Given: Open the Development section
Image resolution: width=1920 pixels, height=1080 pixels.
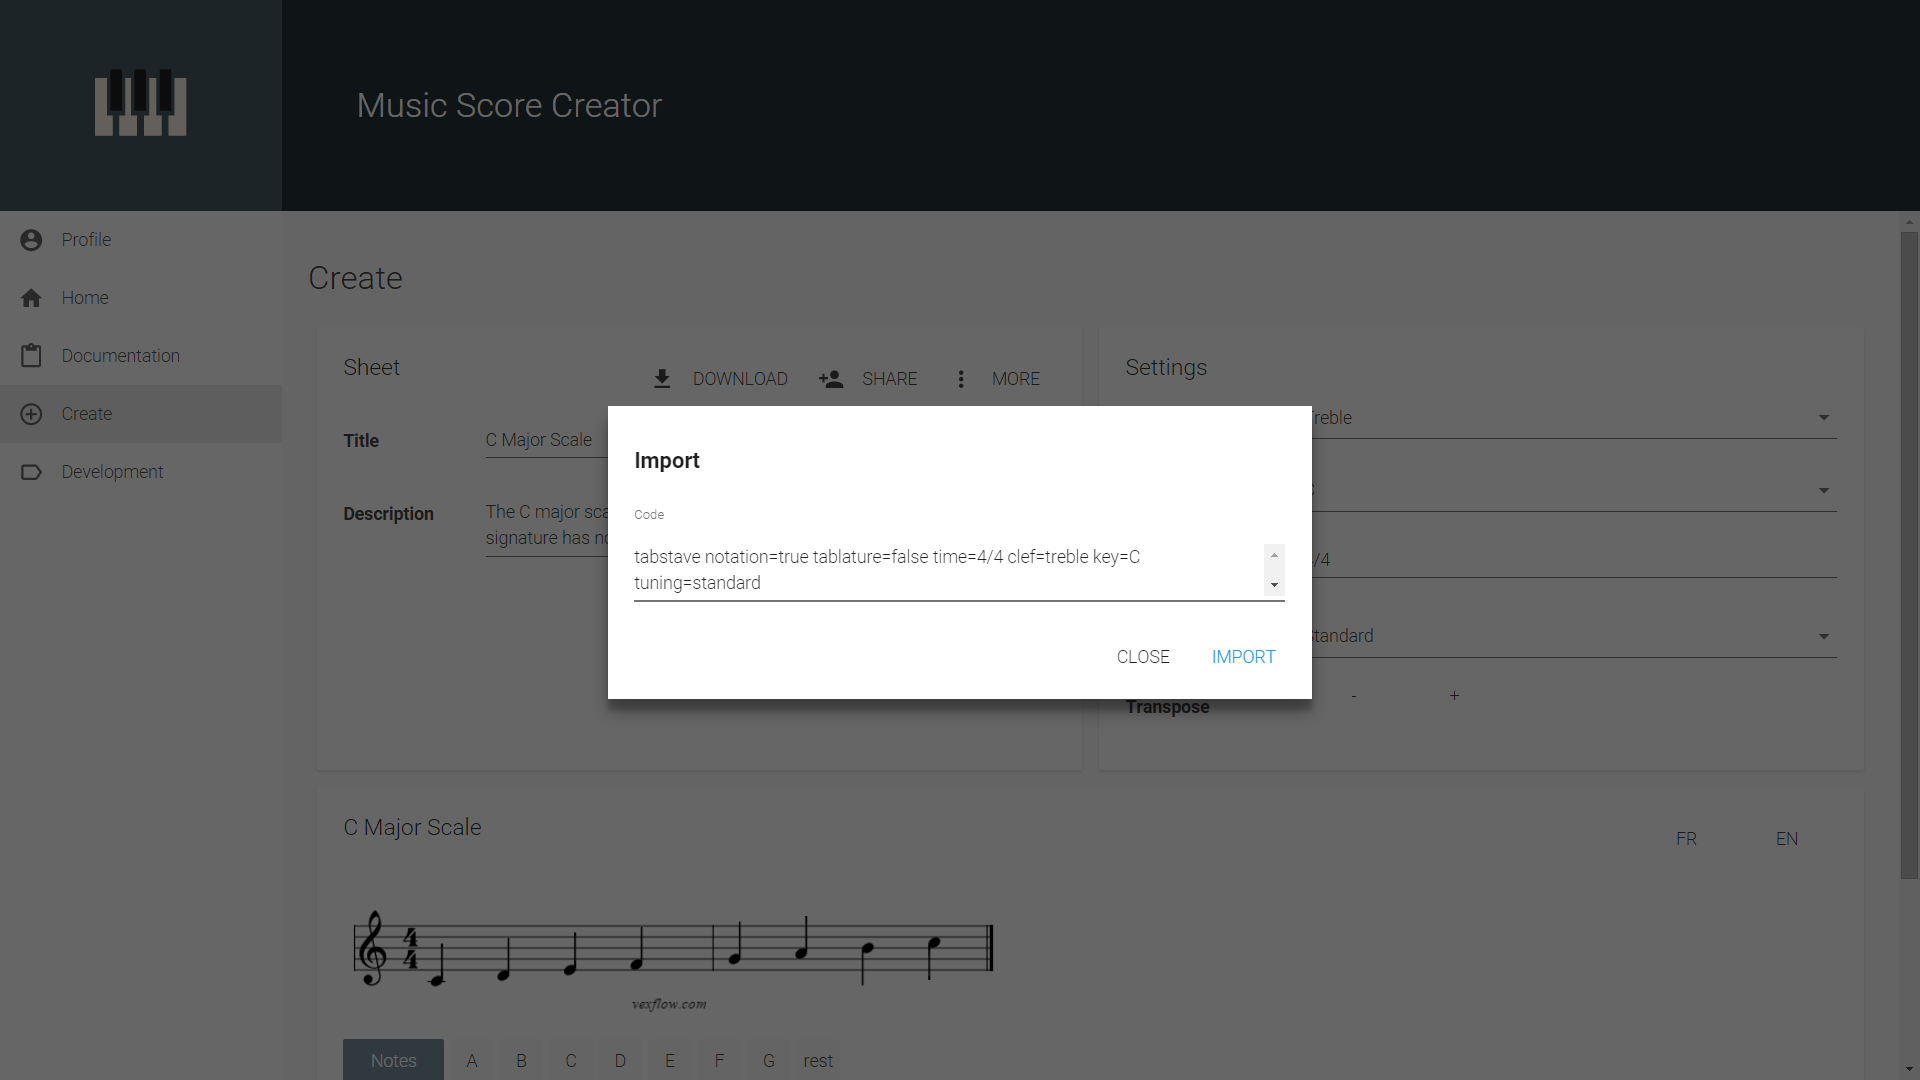Looking at the screenshot, I should pyautogui.click(x=111, y=471).
